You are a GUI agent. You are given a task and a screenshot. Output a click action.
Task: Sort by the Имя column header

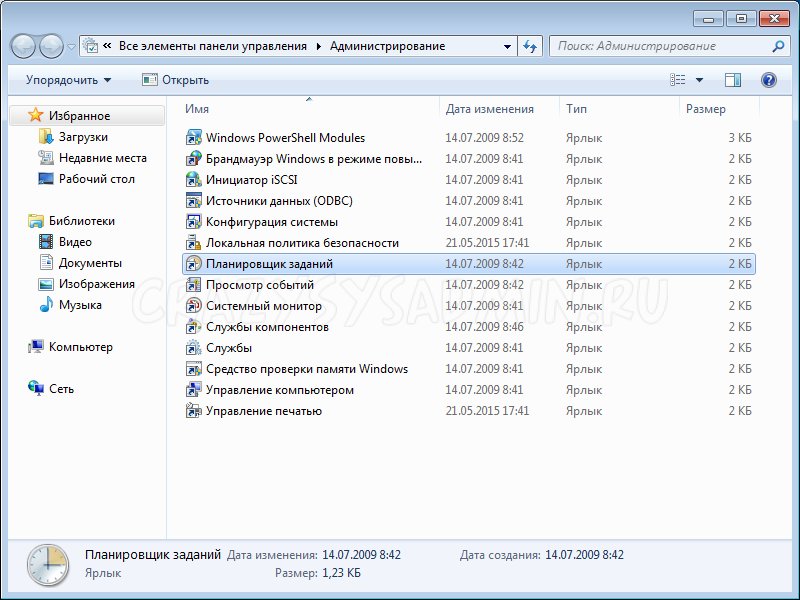coord(197,109)
